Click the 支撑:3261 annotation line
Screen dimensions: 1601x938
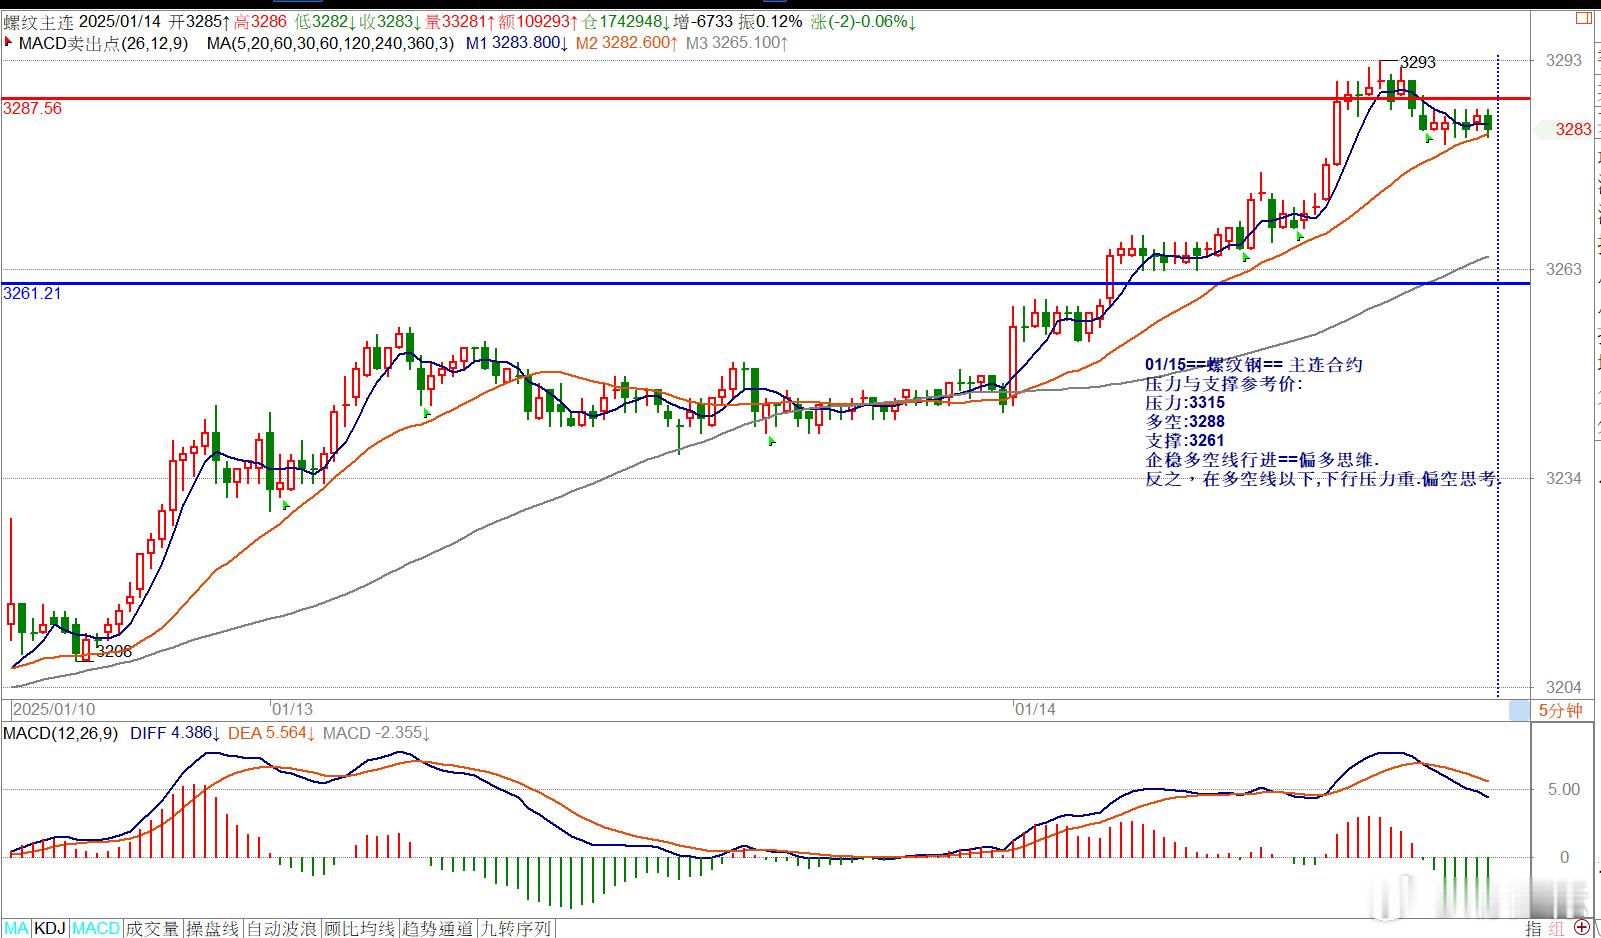[x=1185, y=441]
